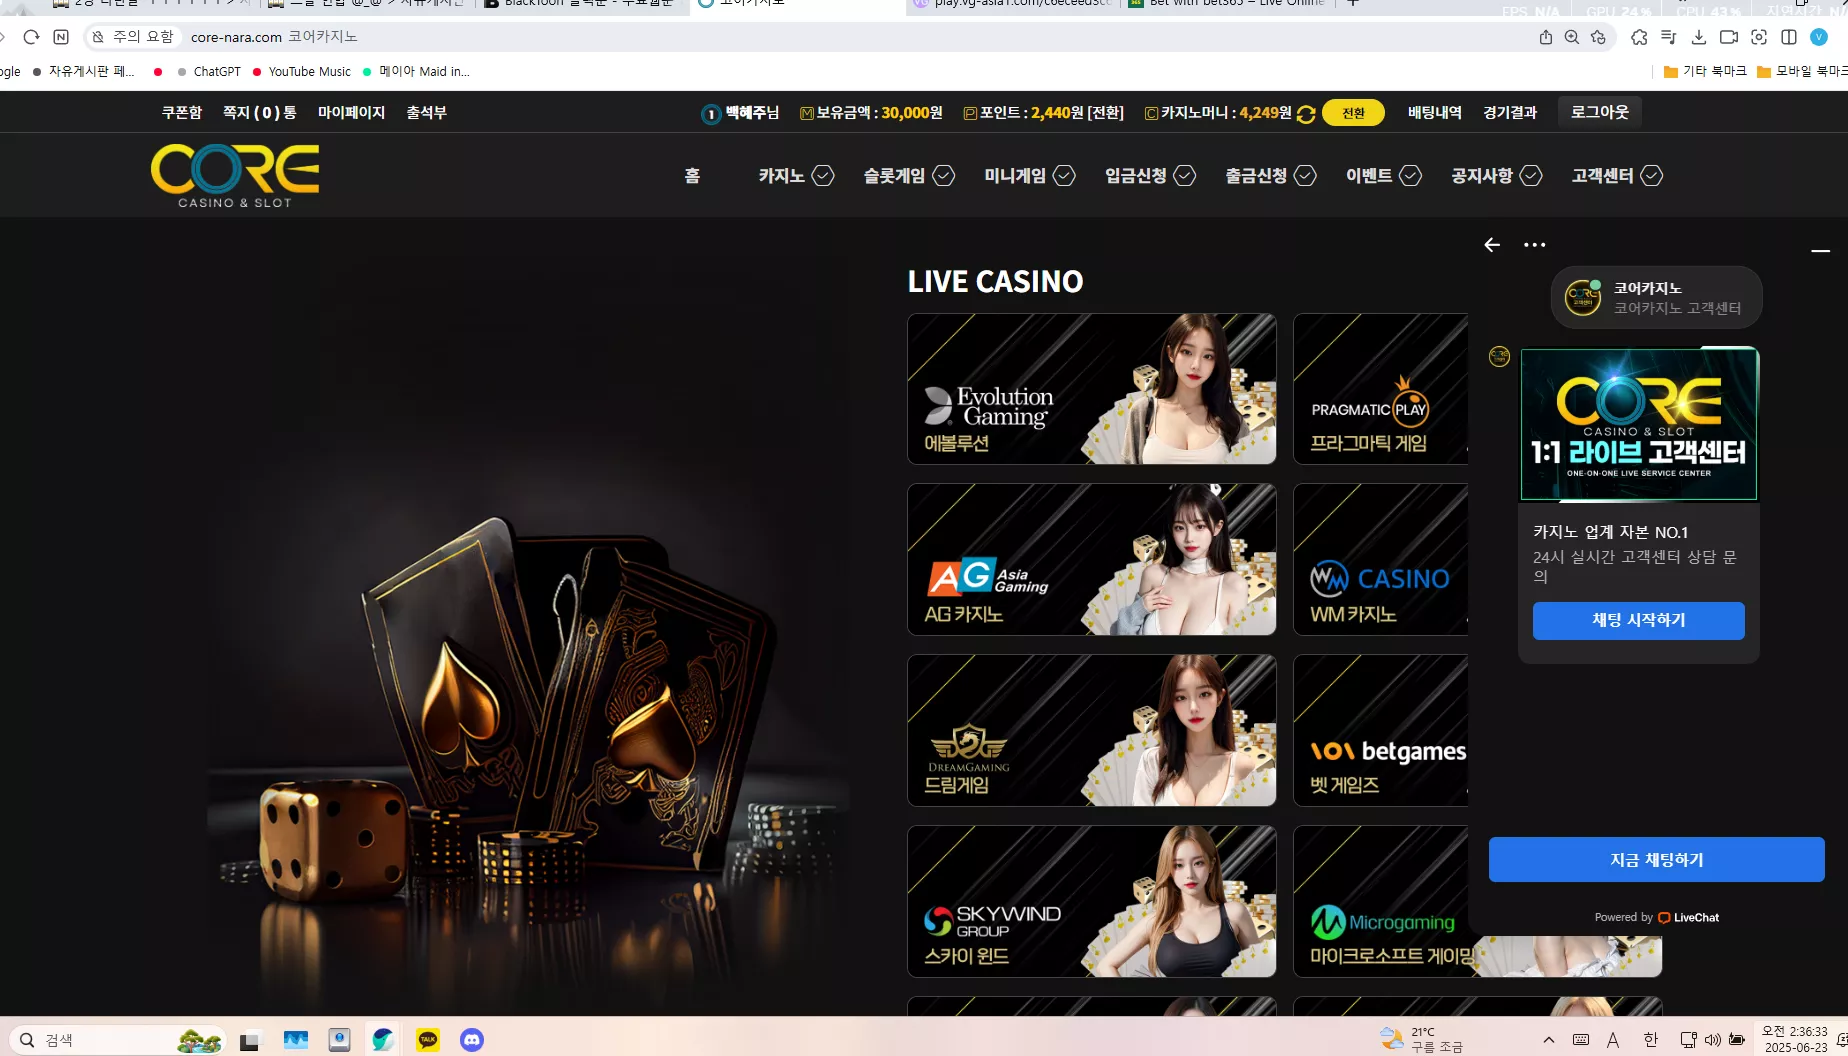Viewport: 1848px width, 1056px height.
Task: Click the 로그아웃 button
Action: point(1600,112)
